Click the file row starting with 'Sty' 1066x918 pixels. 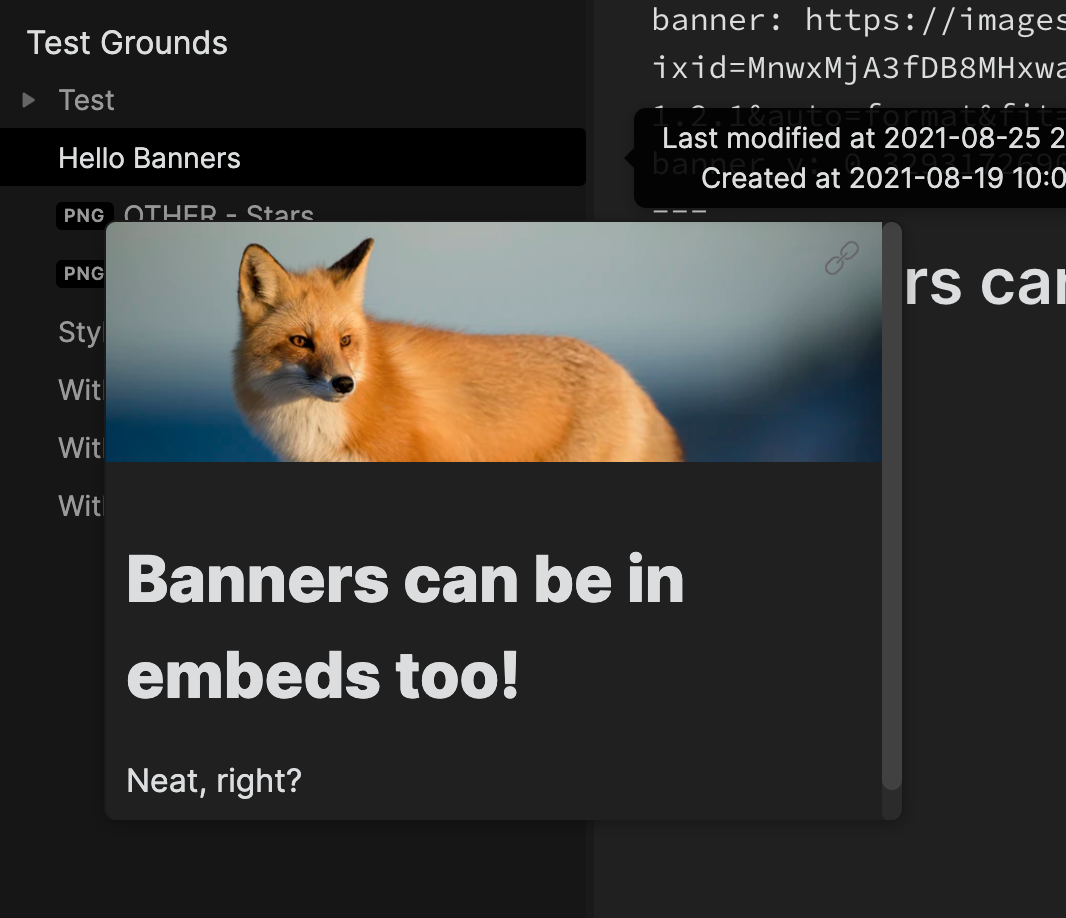coord(80,332)
